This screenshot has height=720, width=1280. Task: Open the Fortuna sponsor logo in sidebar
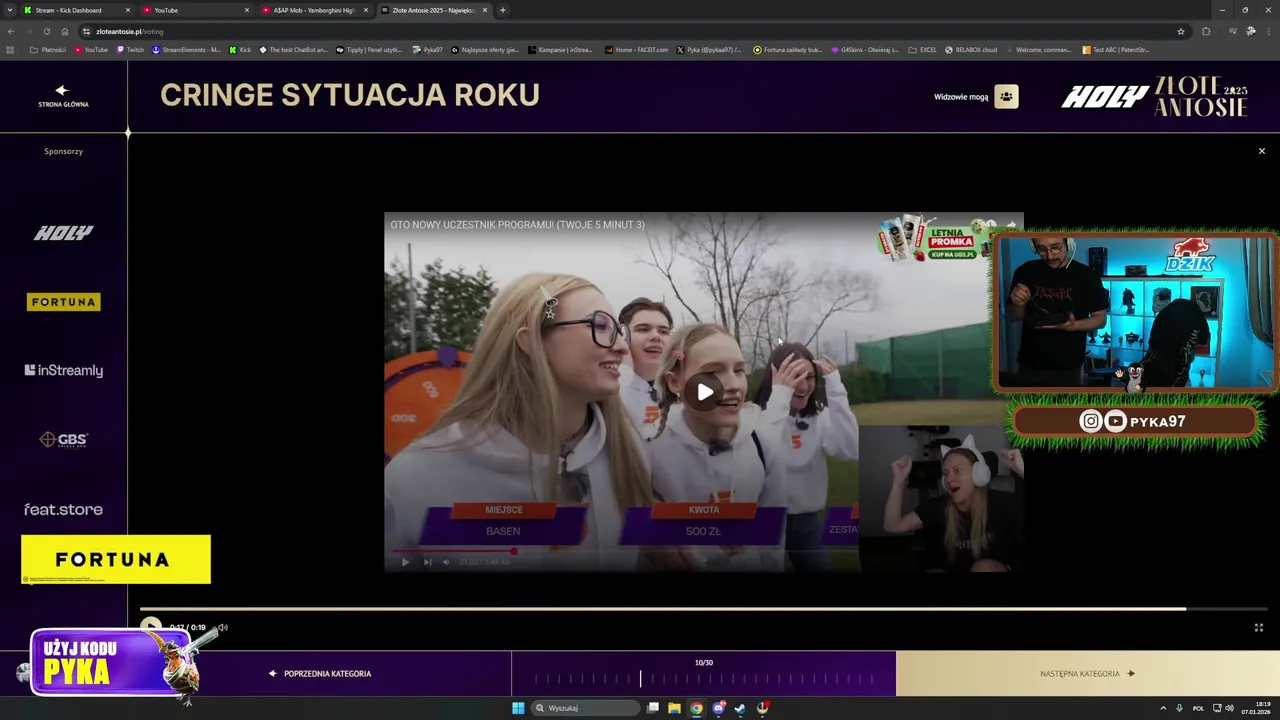click(x=63, y=302)
